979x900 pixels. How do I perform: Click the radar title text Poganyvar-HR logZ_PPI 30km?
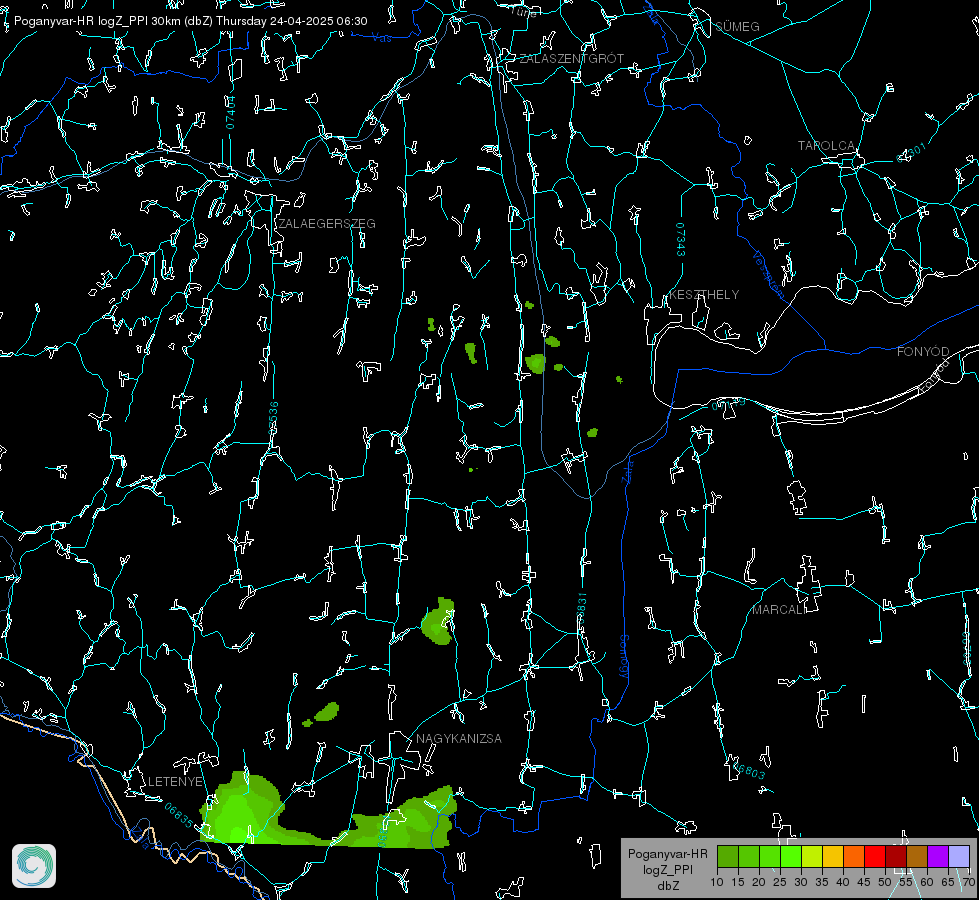(98, 21)
